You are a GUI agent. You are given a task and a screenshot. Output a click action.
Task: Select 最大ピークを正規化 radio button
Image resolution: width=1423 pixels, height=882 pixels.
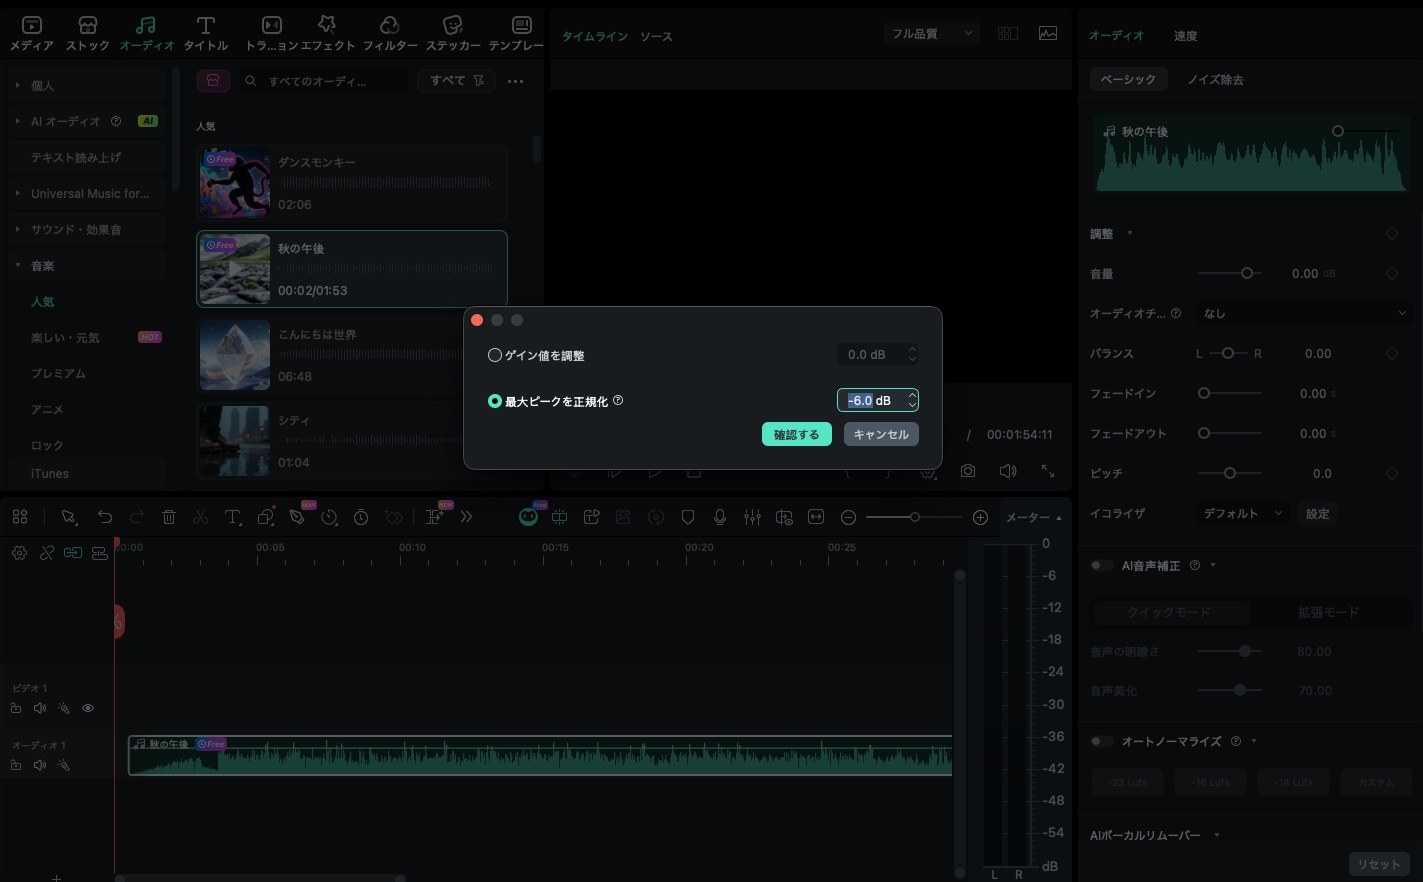(495, 401)
